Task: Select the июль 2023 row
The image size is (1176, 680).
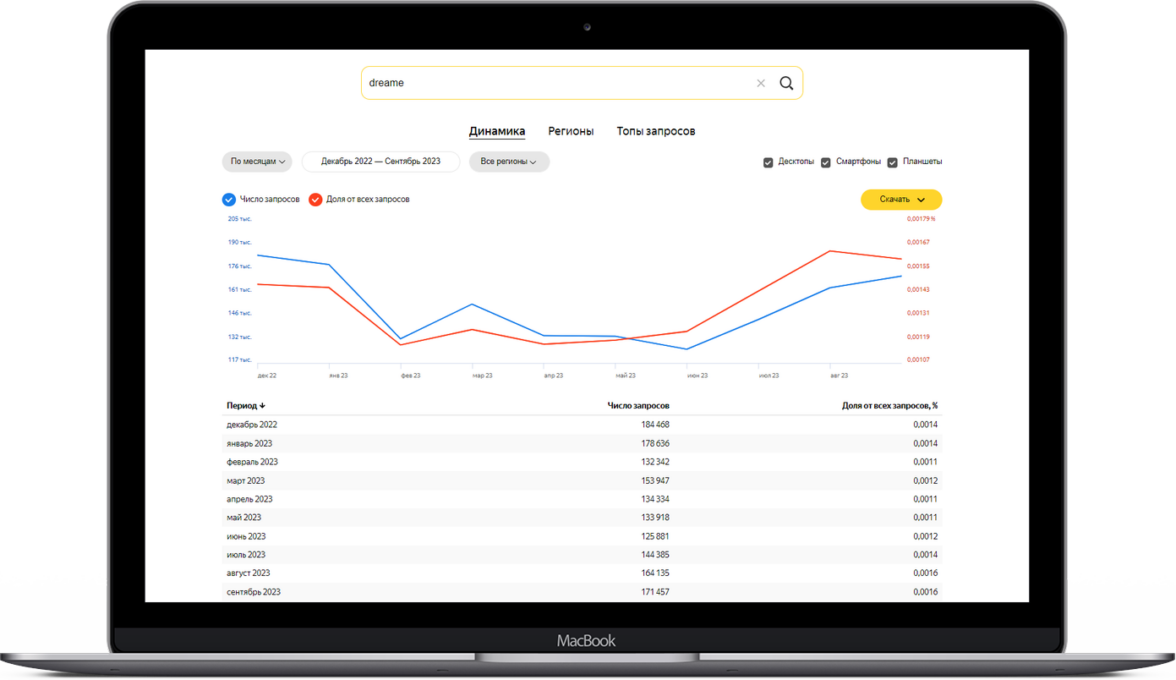Action: (582, 555)
